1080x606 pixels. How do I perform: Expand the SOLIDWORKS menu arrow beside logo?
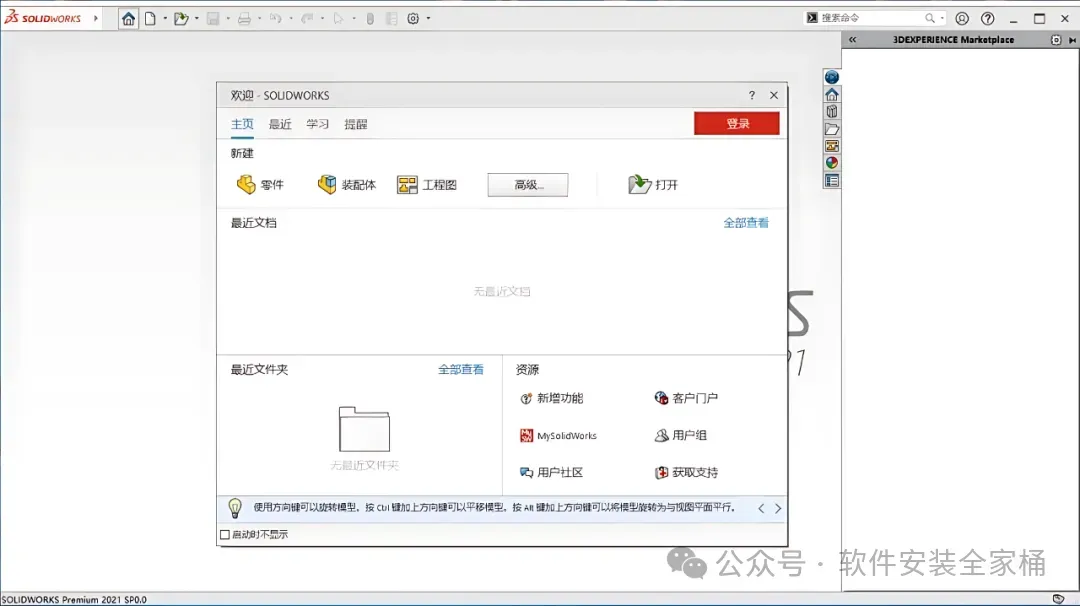click(96, 19)
